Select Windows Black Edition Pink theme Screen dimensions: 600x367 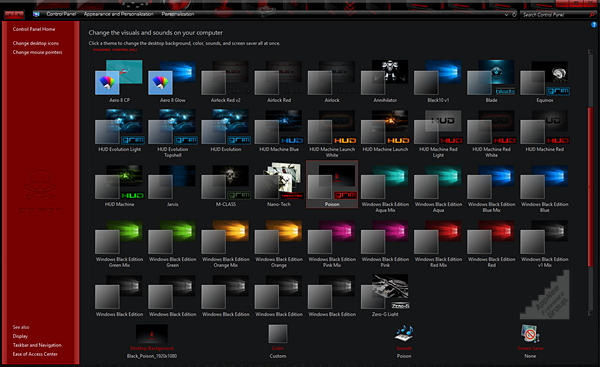pos(385,243)
